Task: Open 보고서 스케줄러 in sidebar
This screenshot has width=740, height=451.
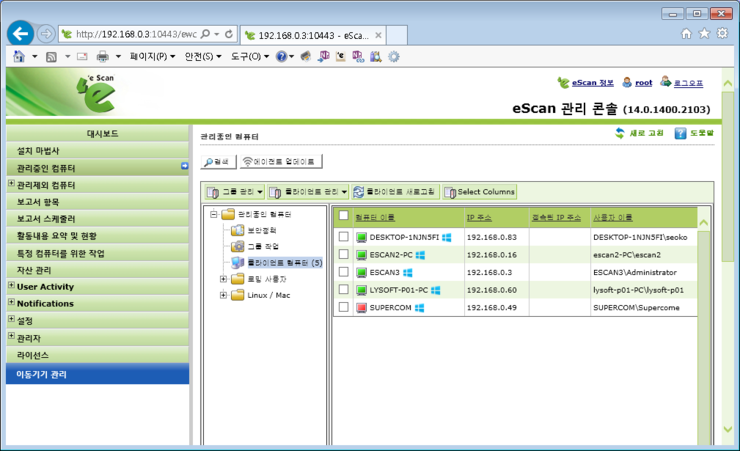Action: click(x=98, y=219)
